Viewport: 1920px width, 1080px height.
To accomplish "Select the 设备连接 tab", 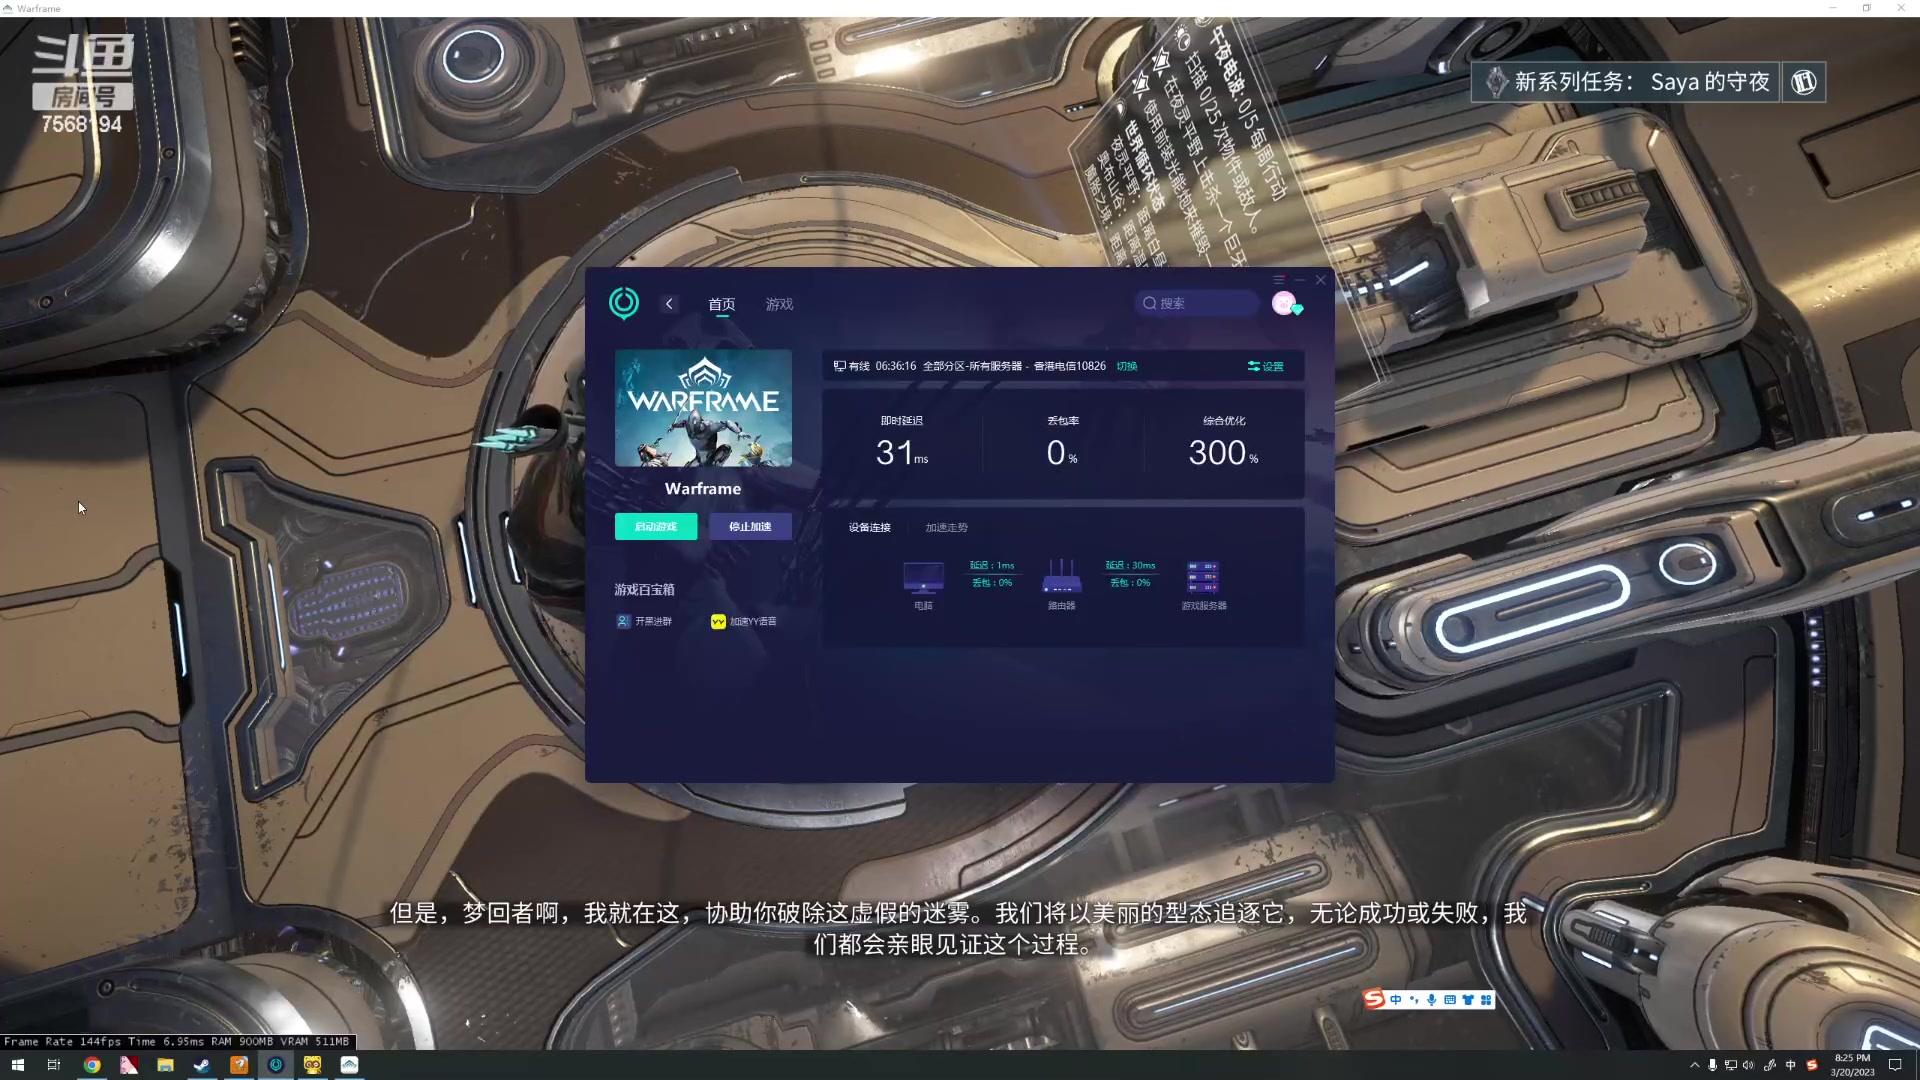I will [869, 527].
